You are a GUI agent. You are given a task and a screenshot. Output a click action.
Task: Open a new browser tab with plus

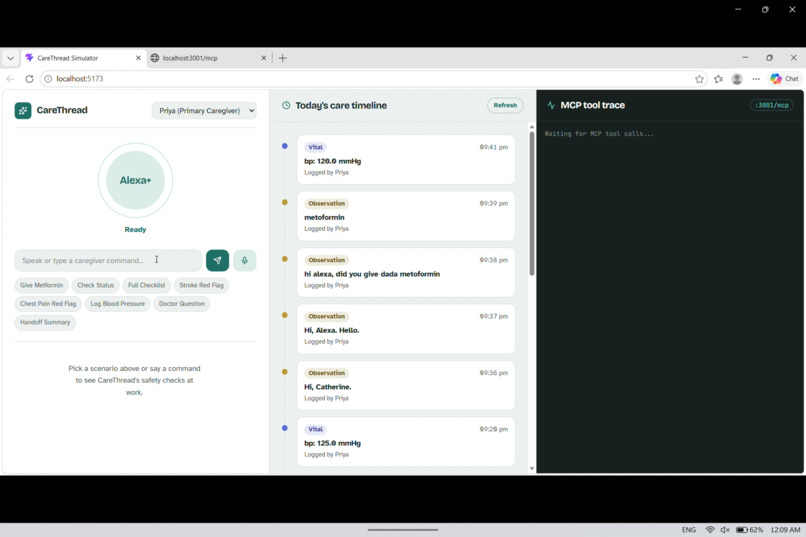click(283, 58)
